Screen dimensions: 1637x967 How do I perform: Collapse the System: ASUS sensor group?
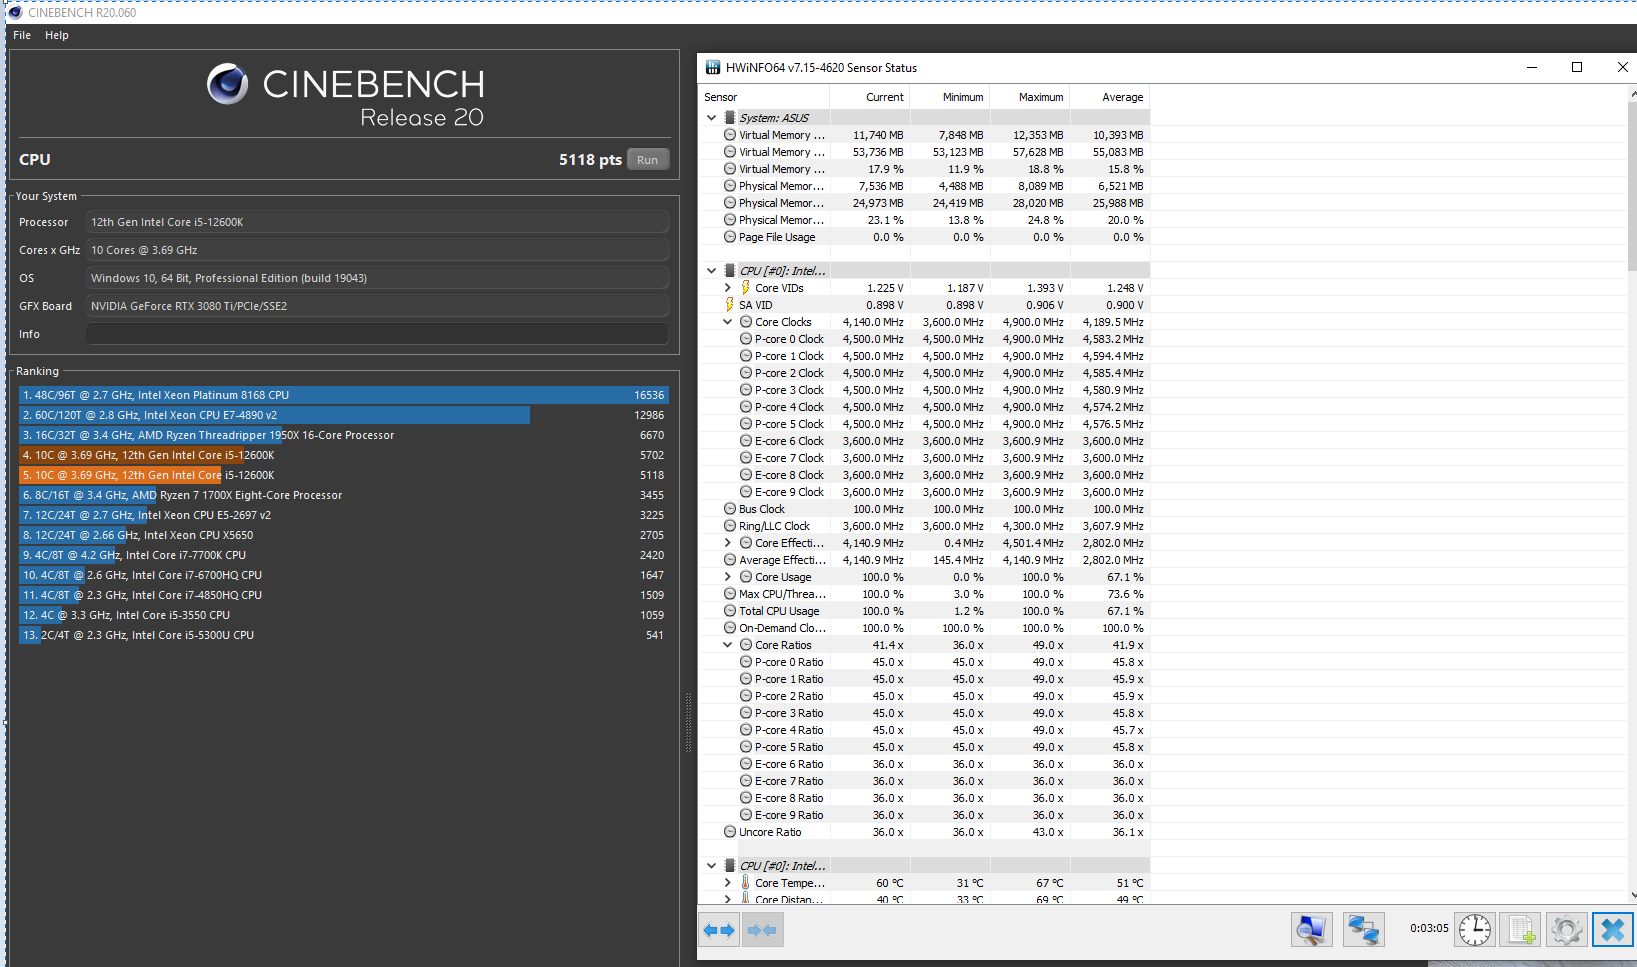coord(712,118)
